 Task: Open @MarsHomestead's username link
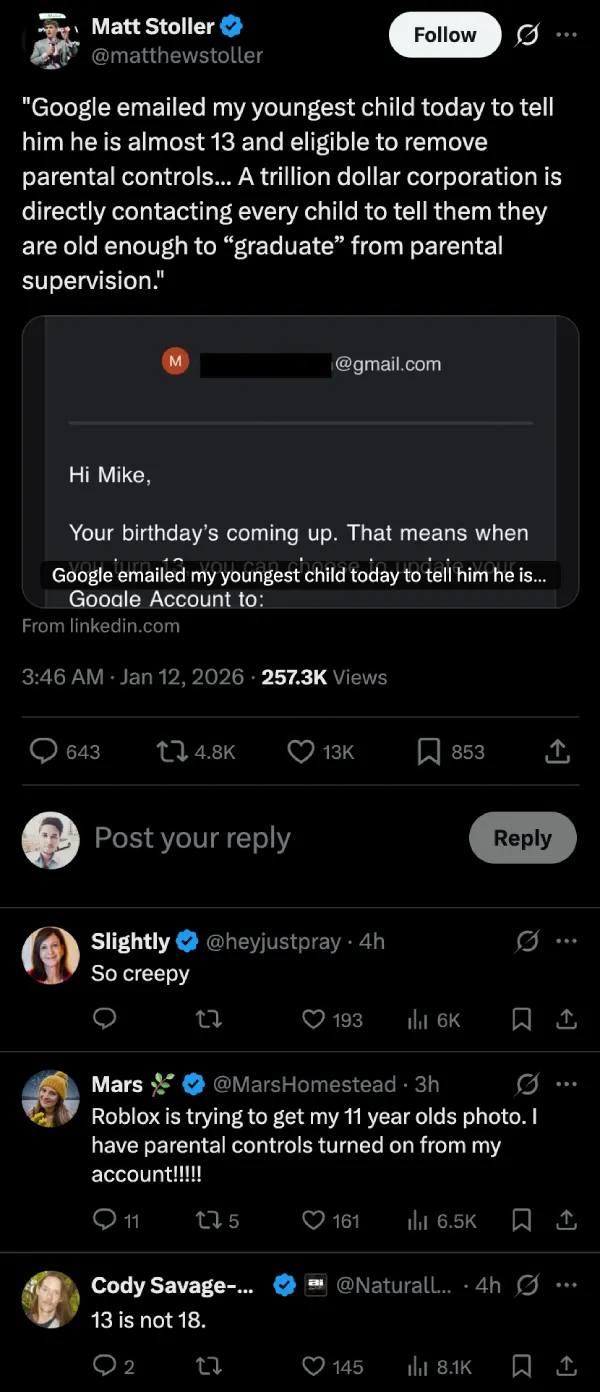tap(302, 1083)
